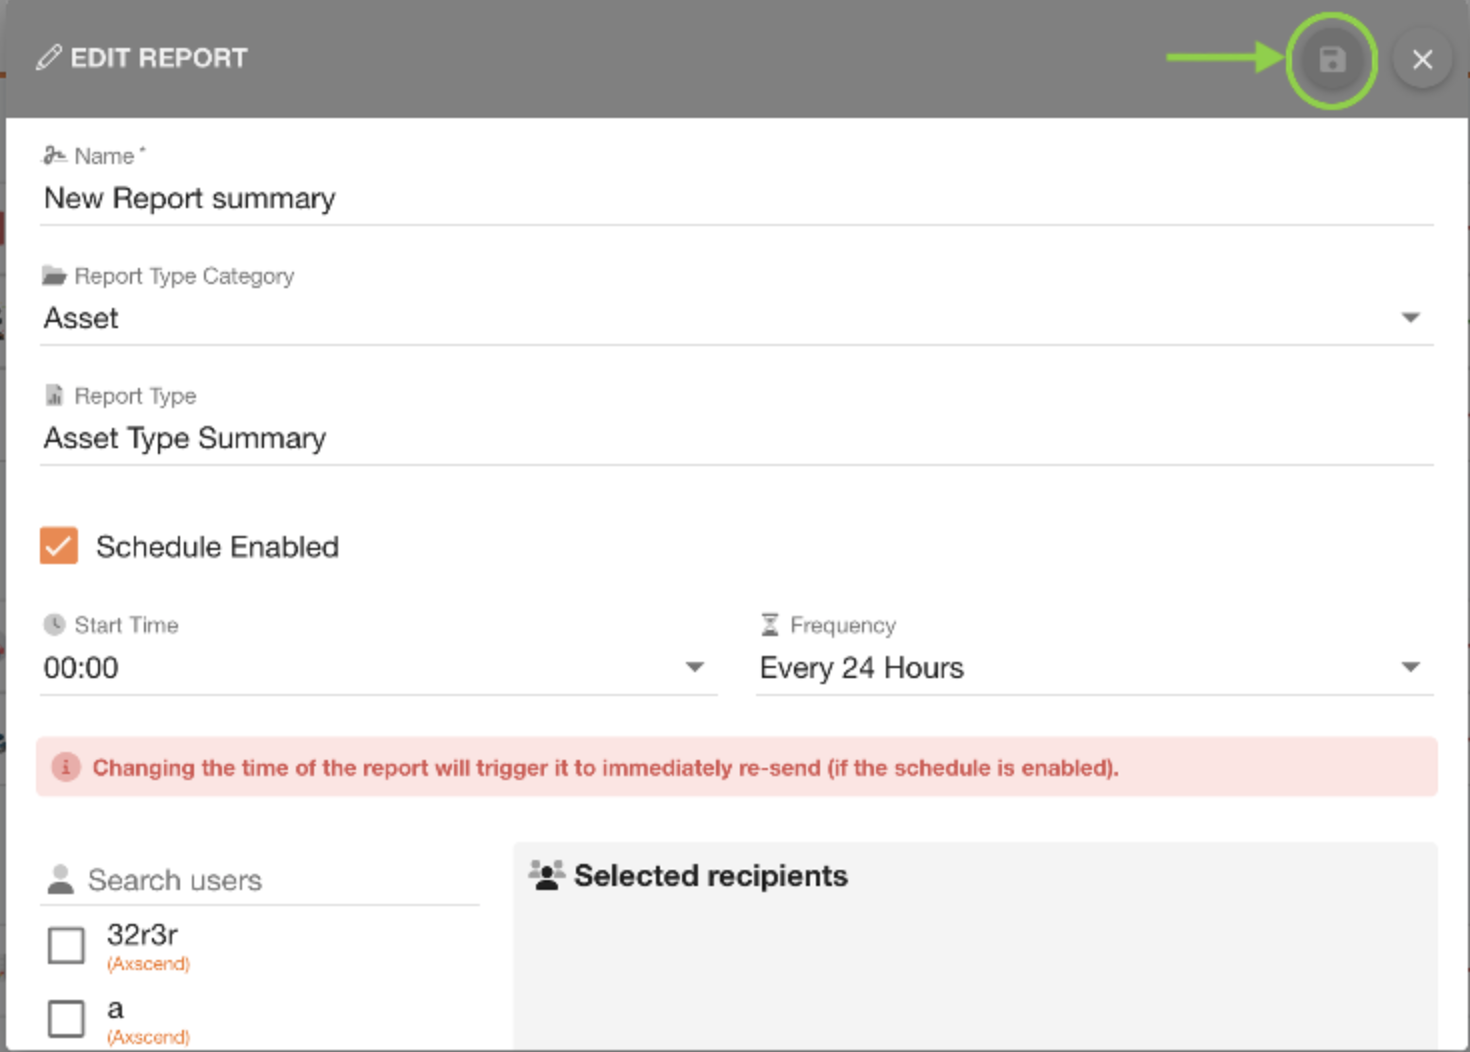Click the chart icon next to Report Type
The image size is (1470, 1052).
pos(55,394)
